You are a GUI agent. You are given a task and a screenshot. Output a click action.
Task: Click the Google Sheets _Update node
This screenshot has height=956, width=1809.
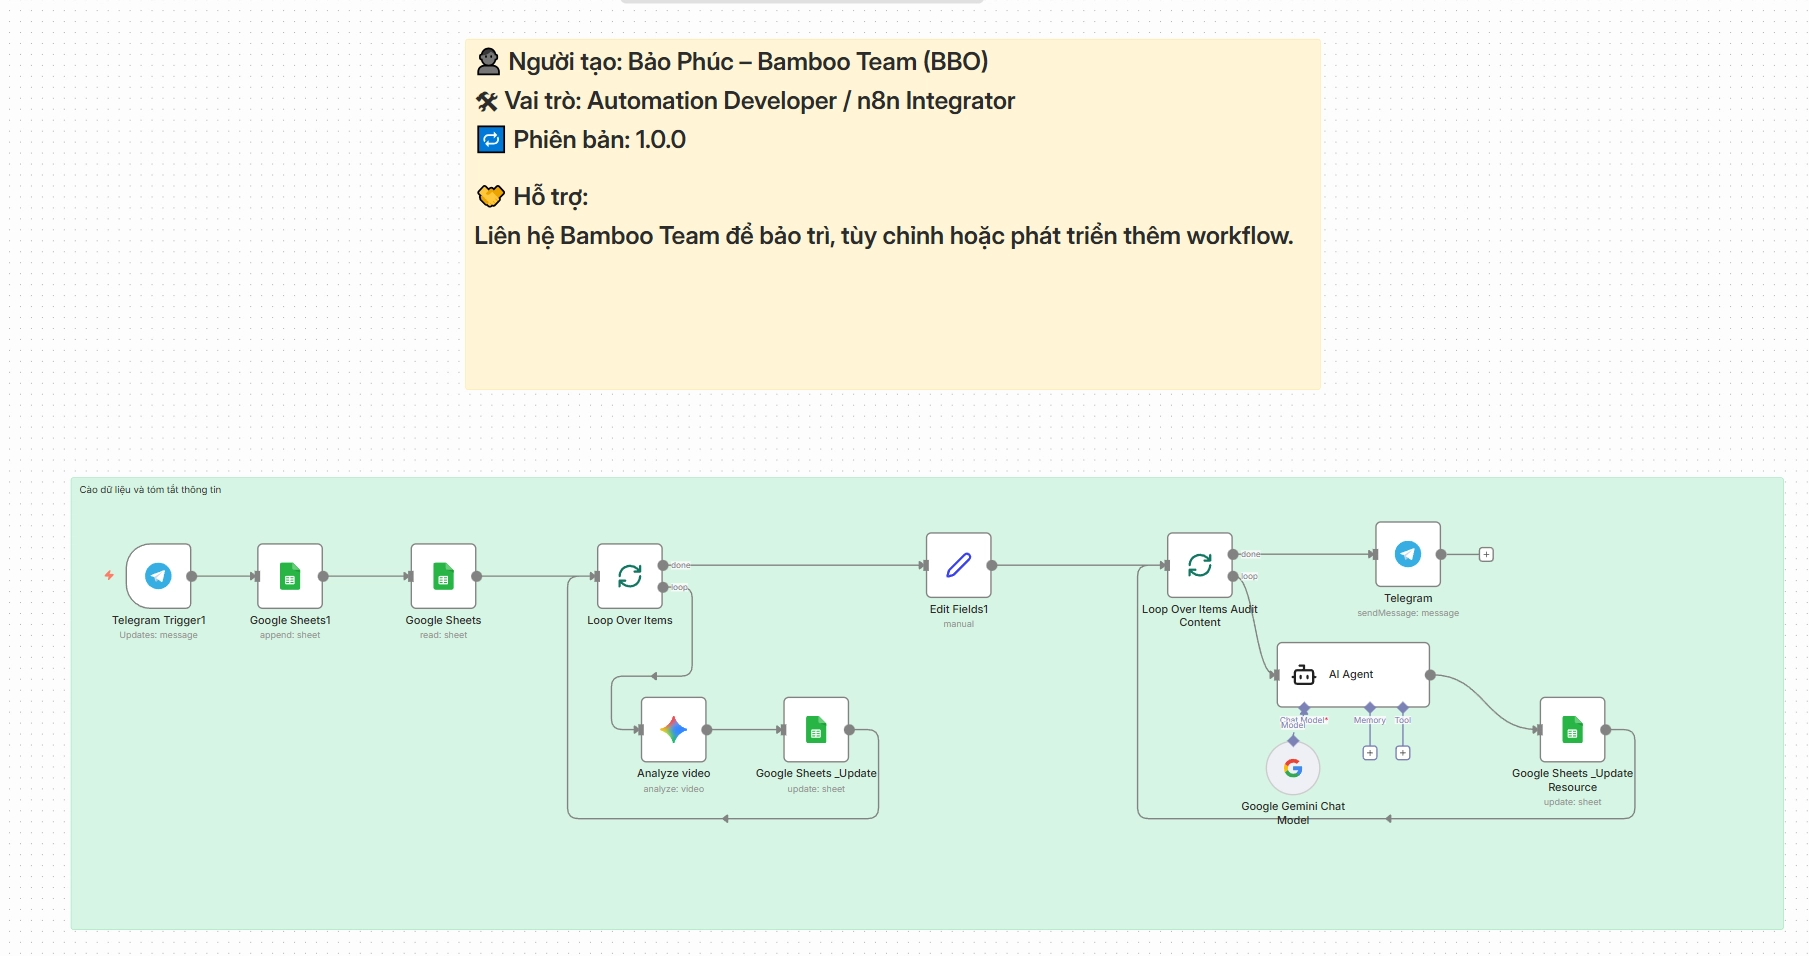(816, 730)
